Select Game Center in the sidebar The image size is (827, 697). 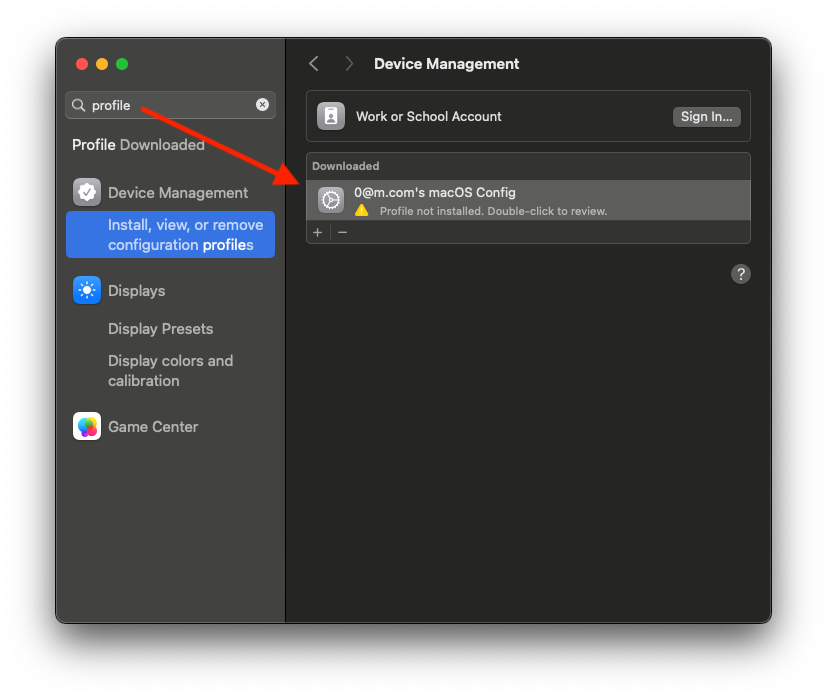(x=153, y=427)
